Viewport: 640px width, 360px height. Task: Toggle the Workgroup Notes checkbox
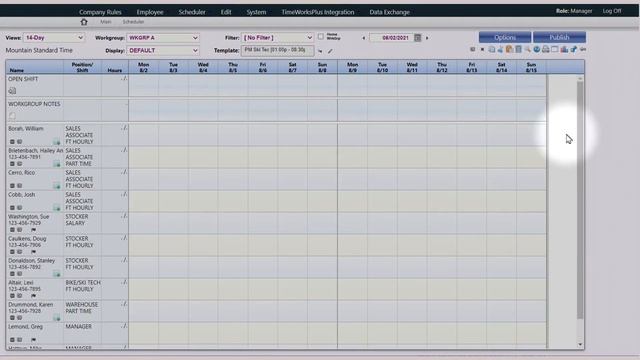pyautogui.click(x=12, y=116)
